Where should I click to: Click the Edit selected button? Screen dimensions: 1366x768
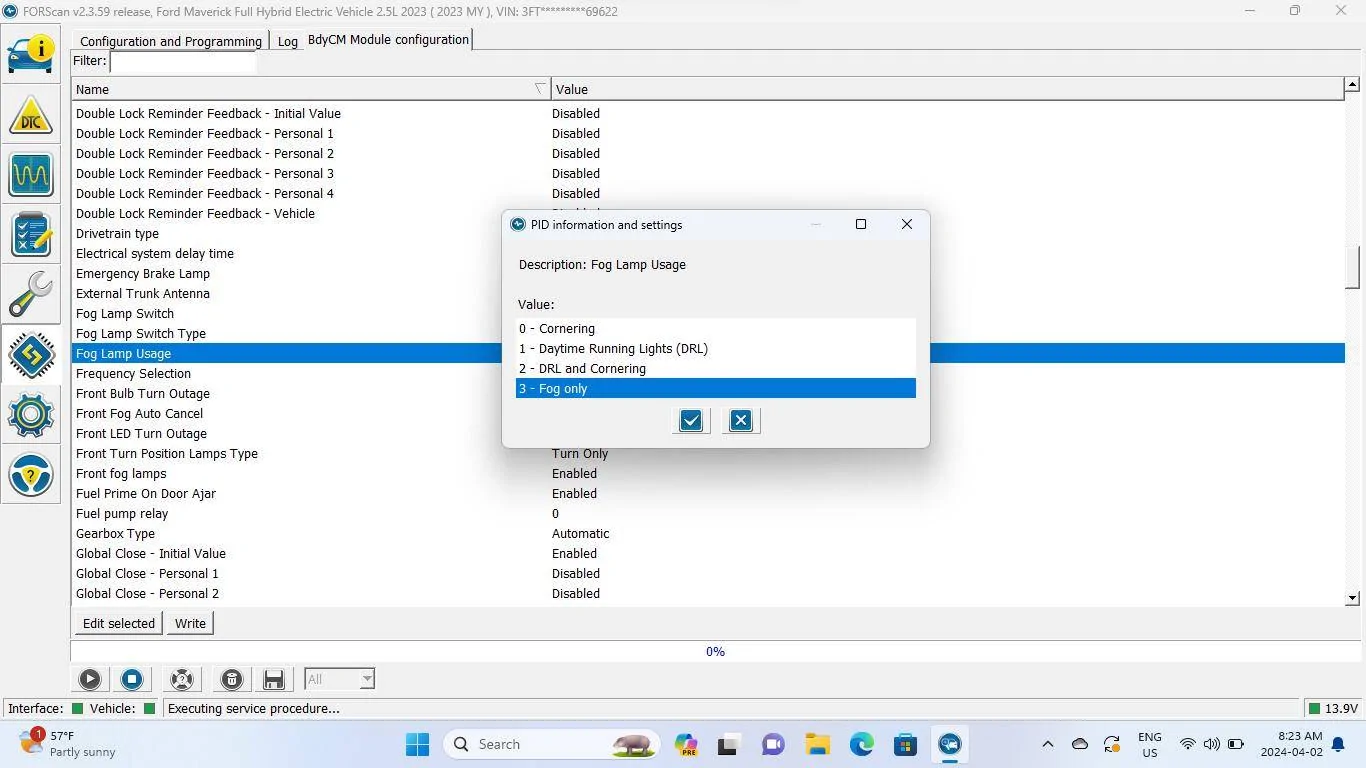pyautogui.click(x=119, y=623)
